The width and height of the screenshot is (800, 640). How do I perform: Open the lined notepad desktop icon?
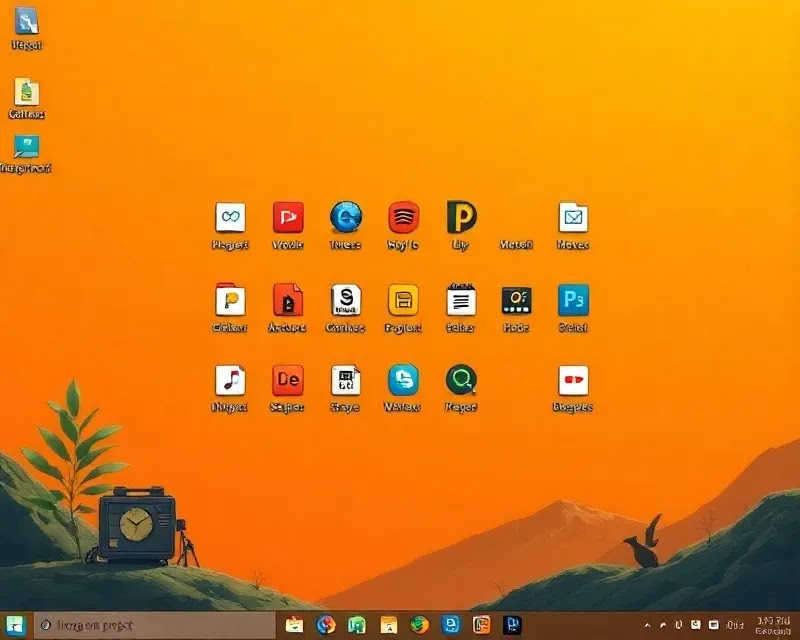pos(461,300)
